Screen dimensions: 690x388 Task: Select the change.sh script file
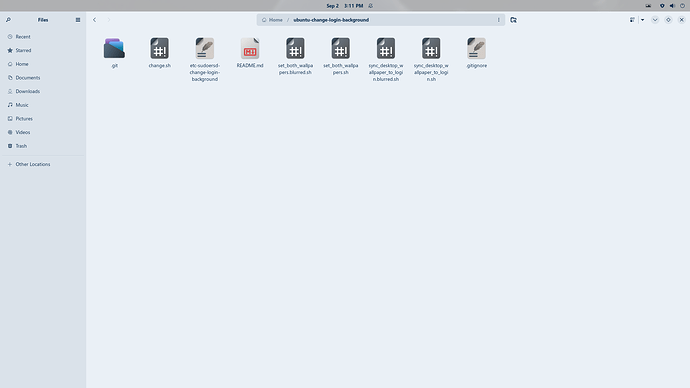point(159,53)
